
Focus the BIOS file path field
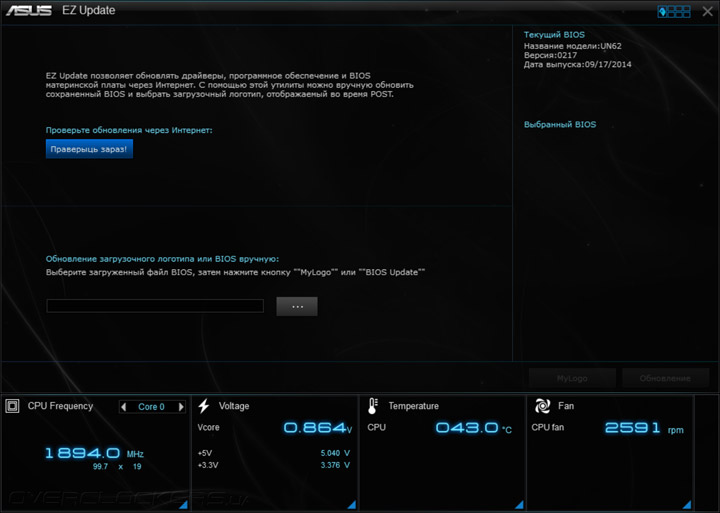[x=155, y=306]
